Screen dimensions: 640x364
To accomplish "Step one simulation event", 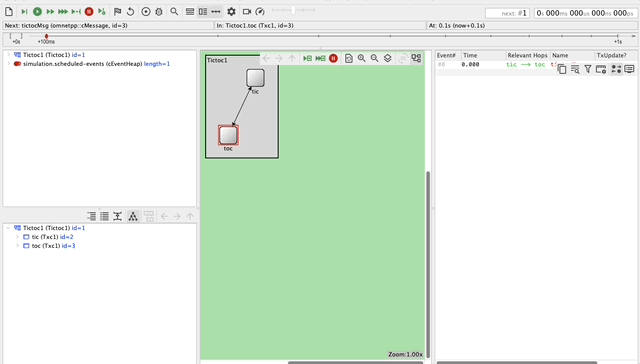I will (24, 11).
